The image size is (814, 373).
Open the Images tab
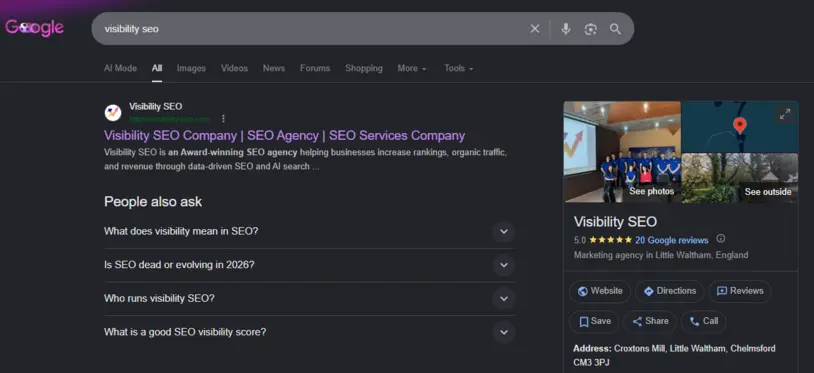click(x=191, y=68)
